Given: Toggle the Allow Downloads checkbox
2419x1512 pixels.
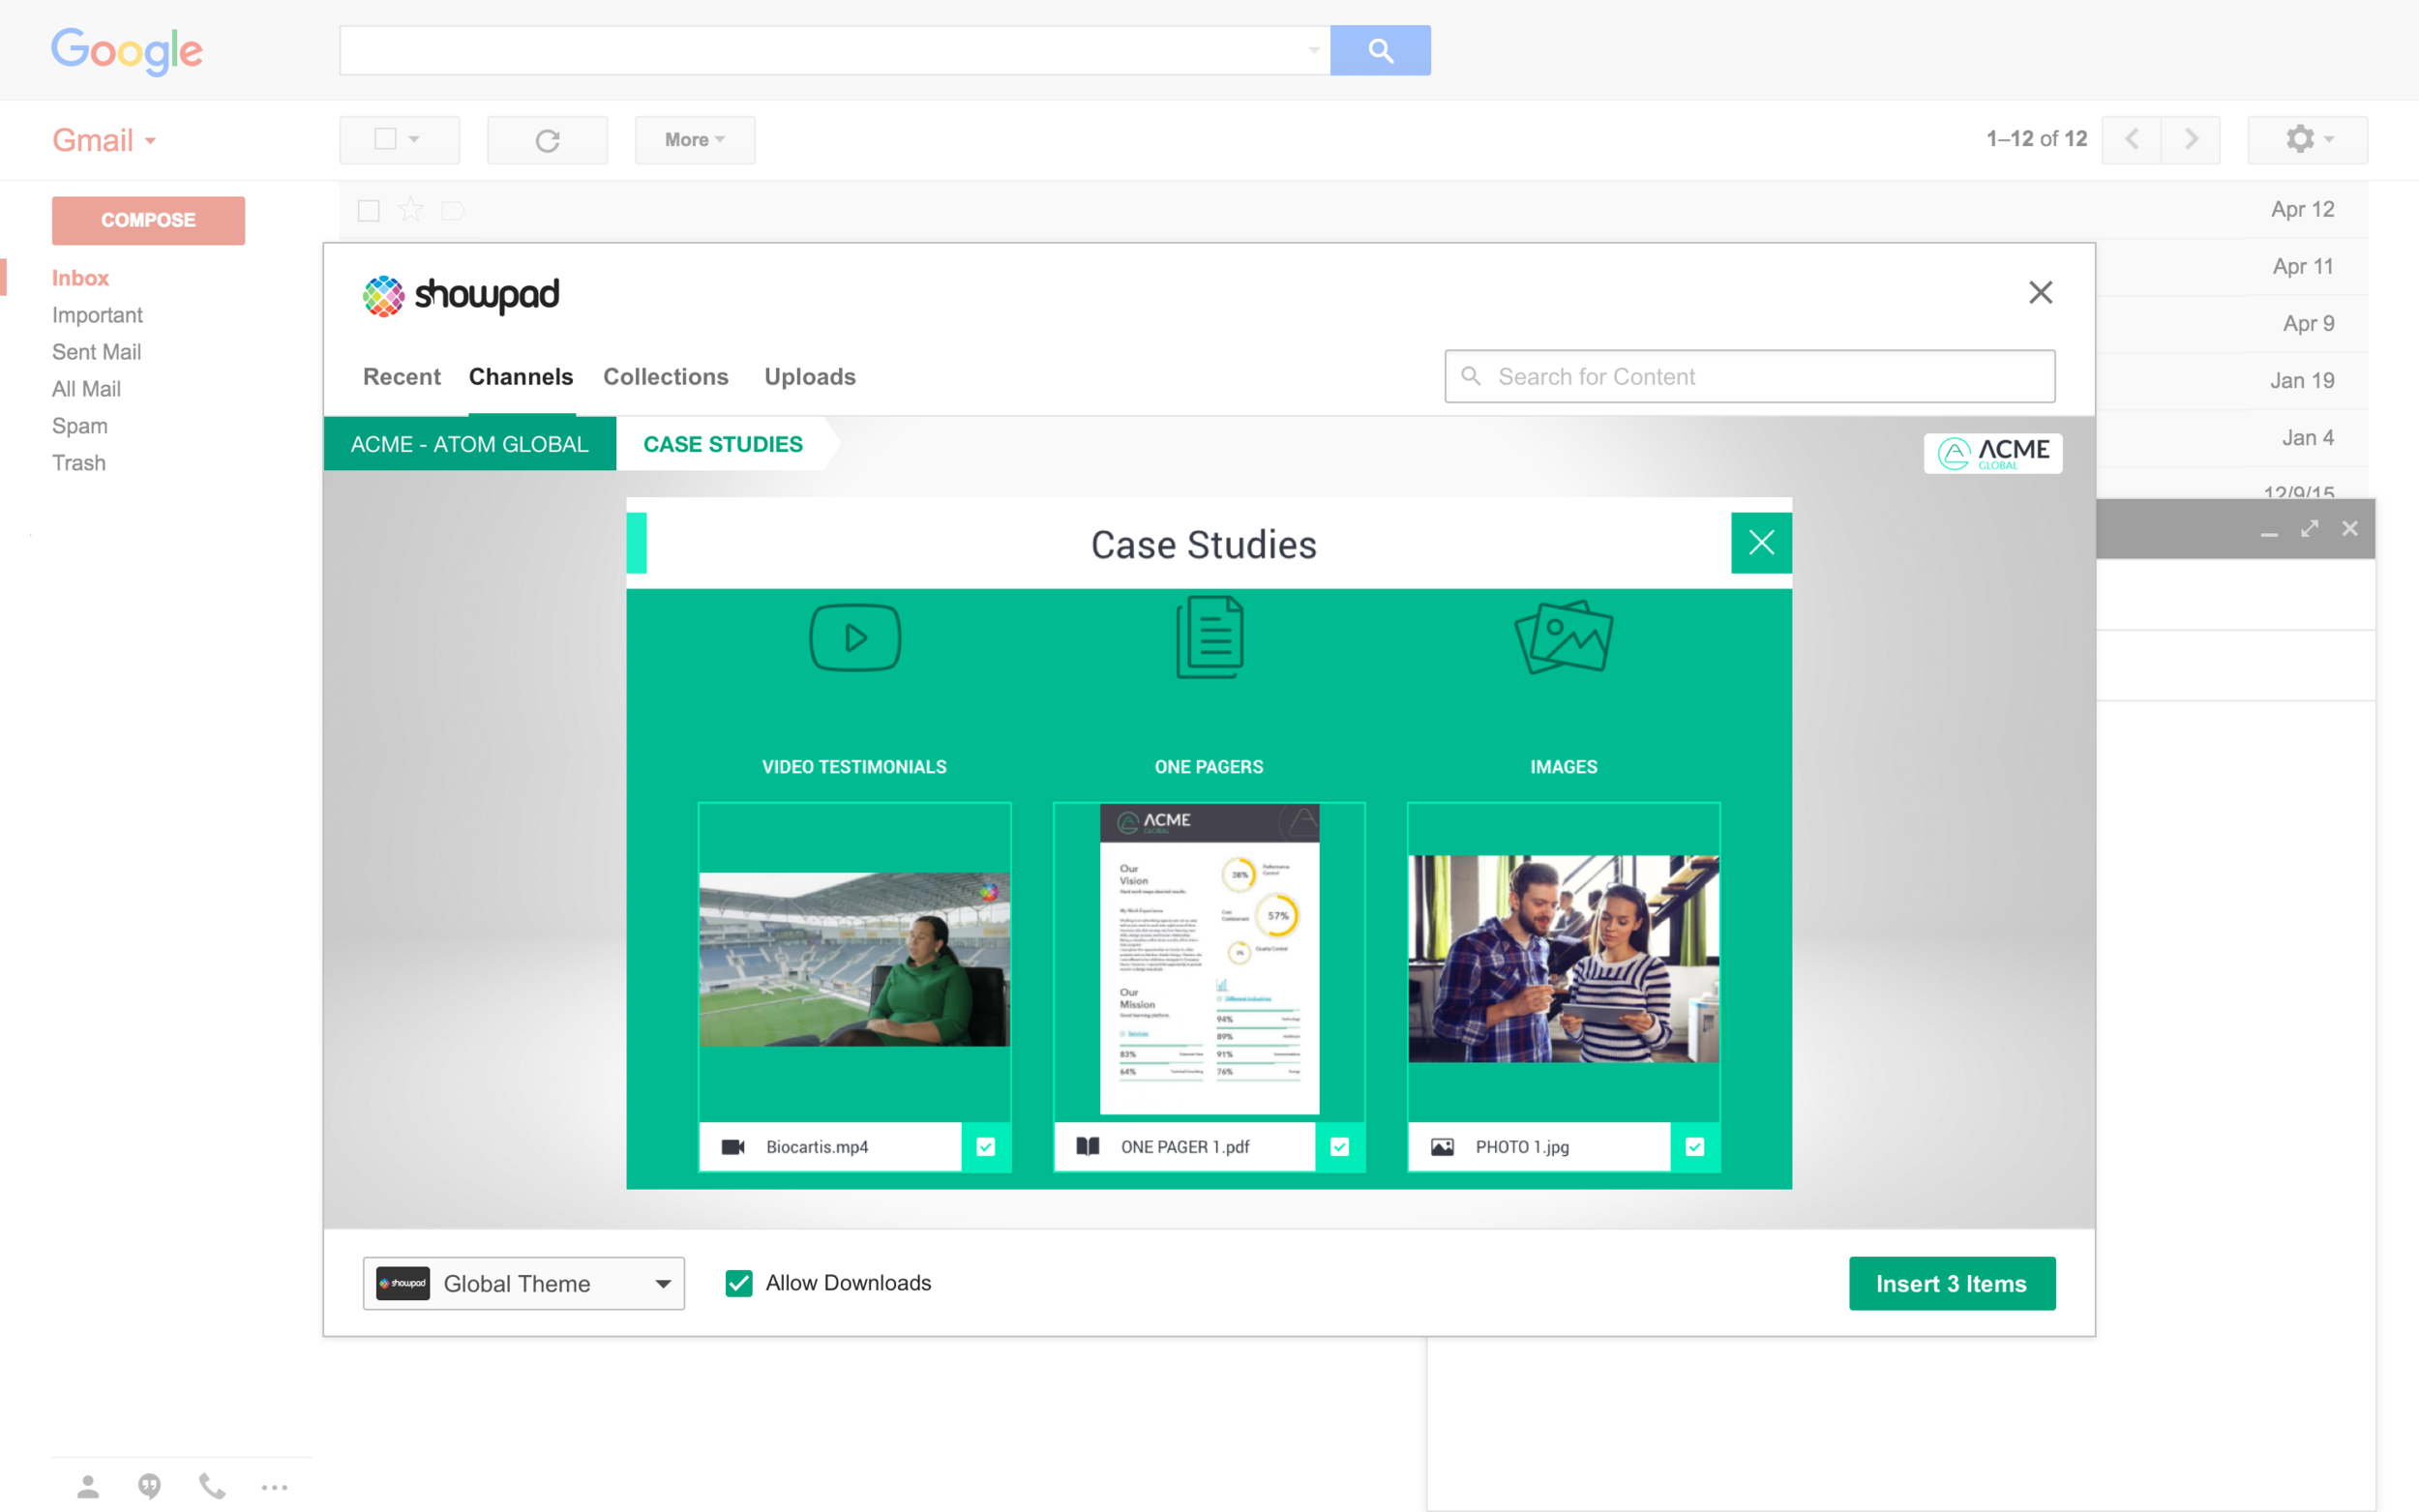Looking at the screenshot, I should pos(739,1283).
